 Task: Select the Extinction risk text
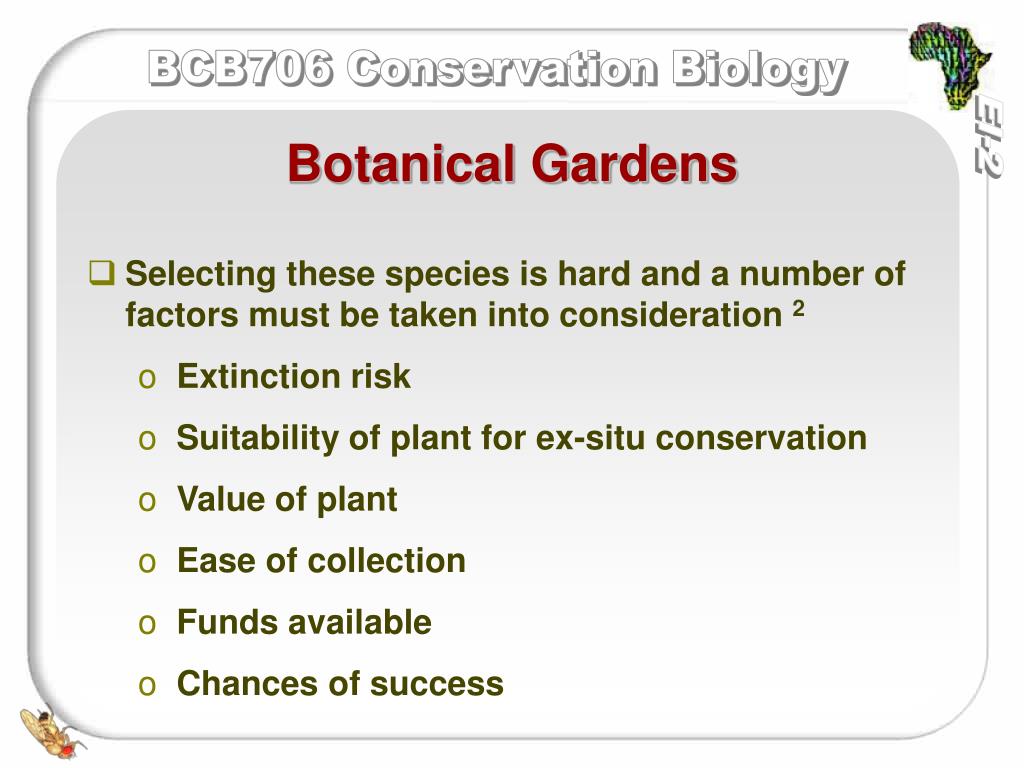[294, 376]
